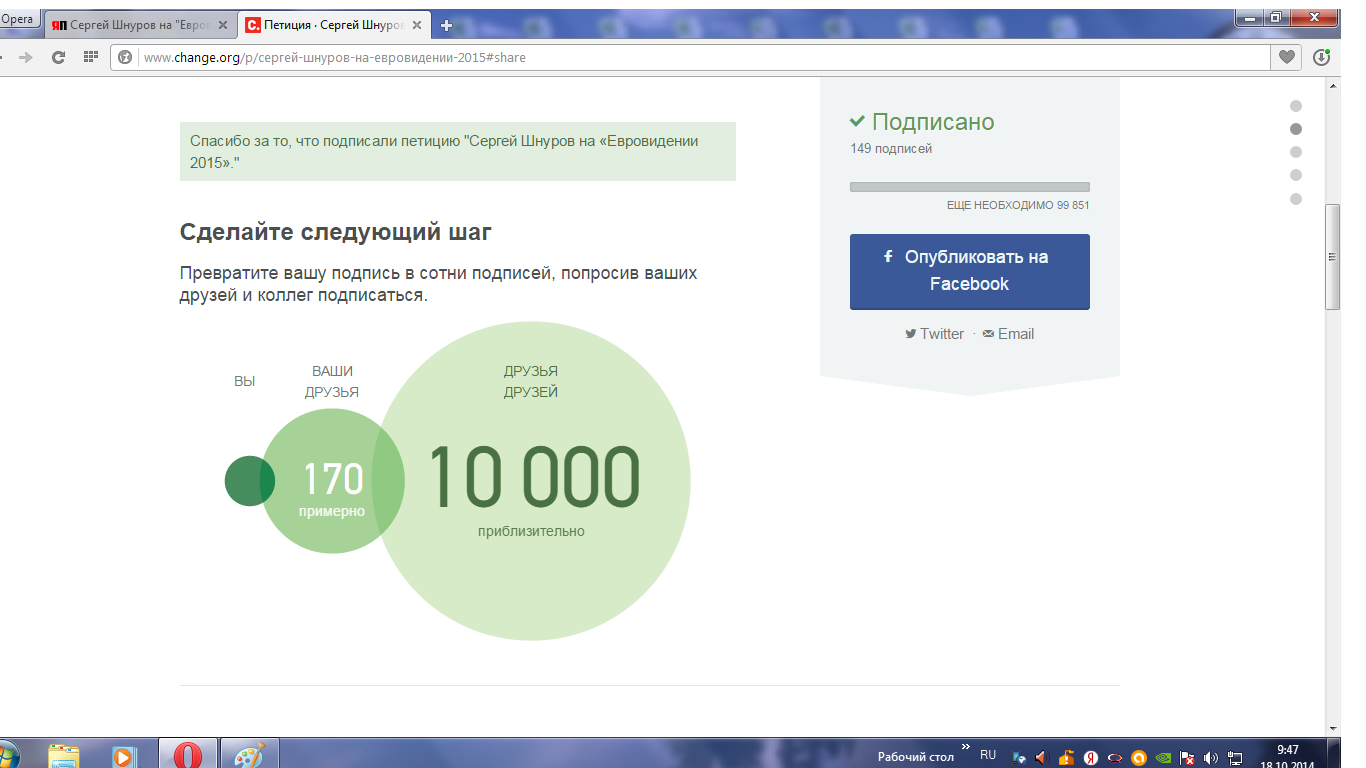The width and height of the screenshot is (1366, 768).
Task: Switch to Paint in the taskbar
Action: (249, 754)
